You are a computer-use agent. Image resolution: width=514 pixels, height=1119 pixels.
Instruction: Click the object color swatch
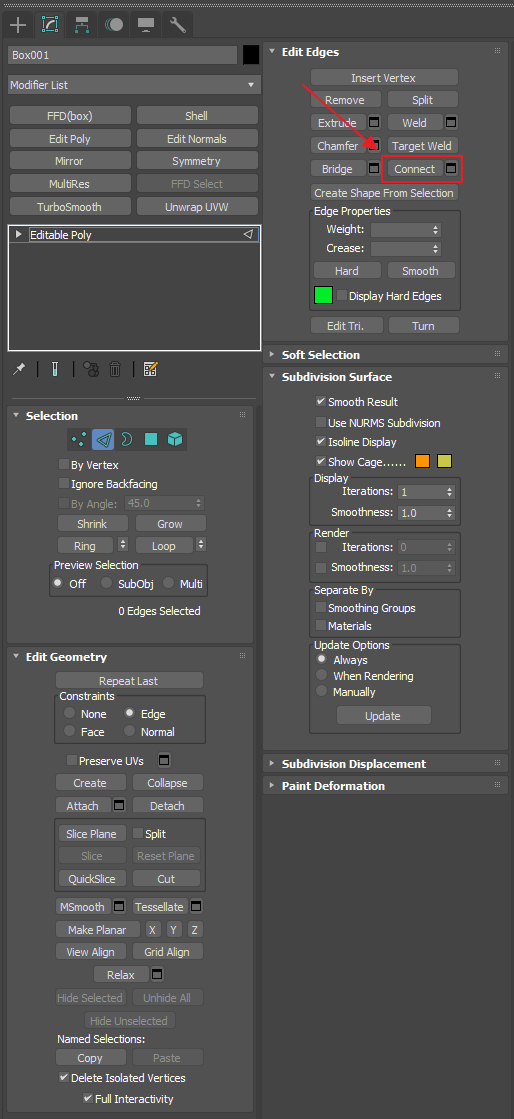coord(251,55)
